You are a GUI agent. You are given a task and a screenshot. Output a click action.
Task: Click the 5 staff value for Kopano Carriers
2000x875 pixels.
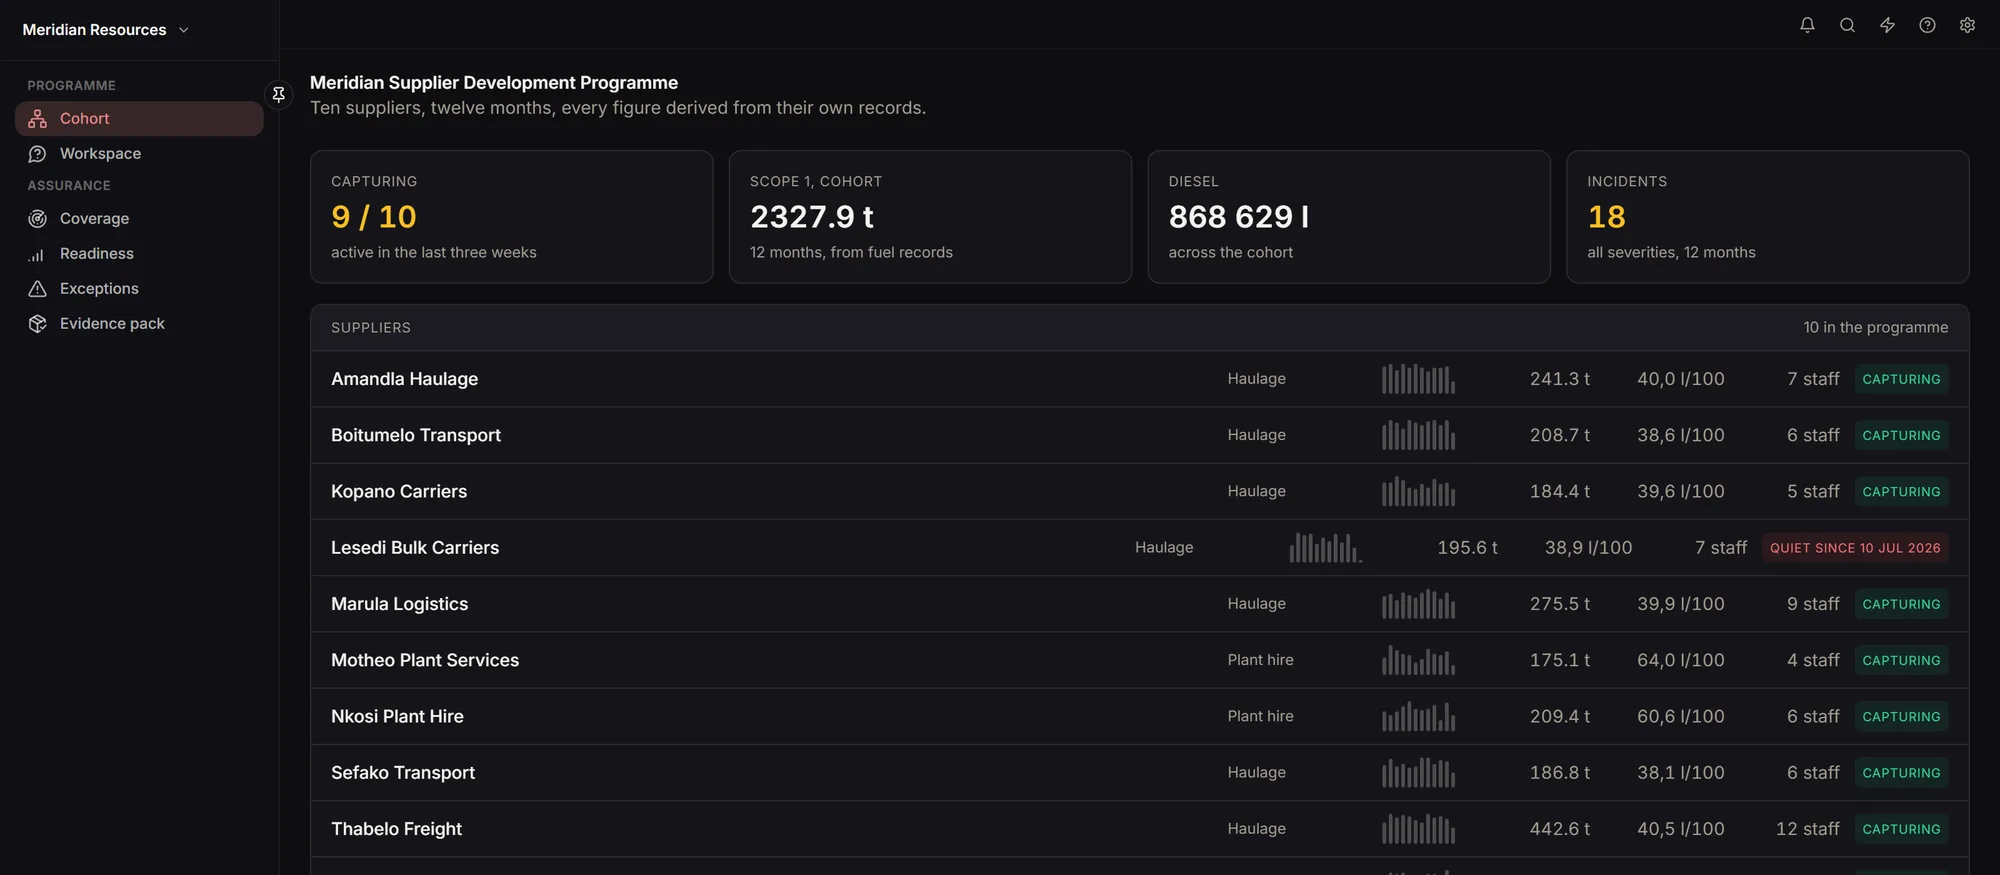point(1813,491)
